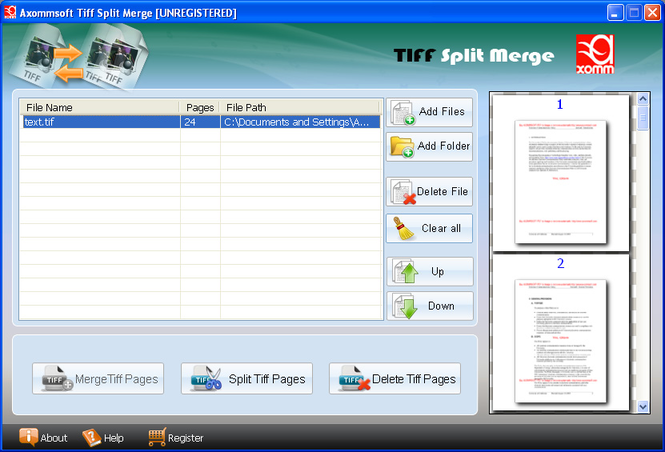The image size is (665, 452).
Task: Sort by the File Path column header
Action: pyautogui.click(x=300, y=107)
